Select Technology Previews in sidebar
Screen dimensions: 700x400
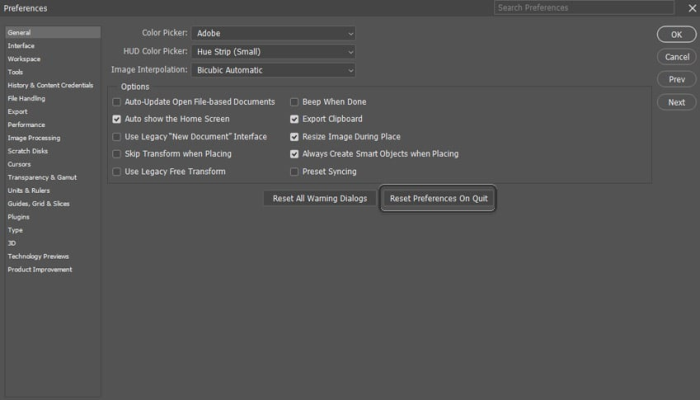pos(38,256)
